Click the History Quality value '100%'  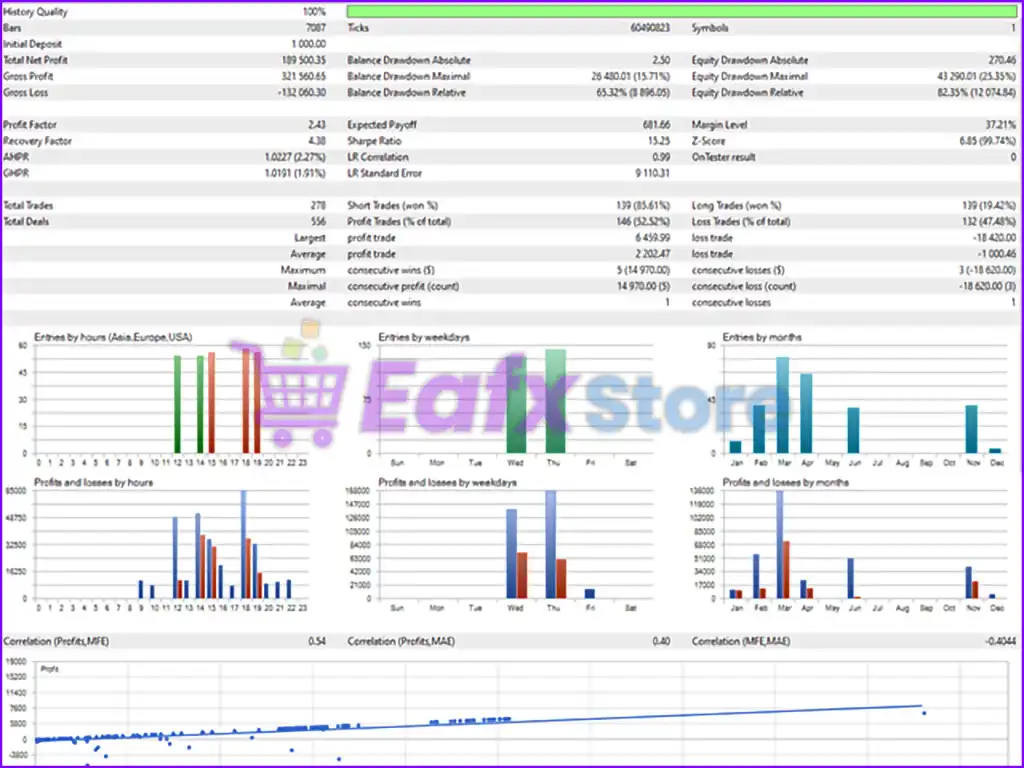(314, 12)
